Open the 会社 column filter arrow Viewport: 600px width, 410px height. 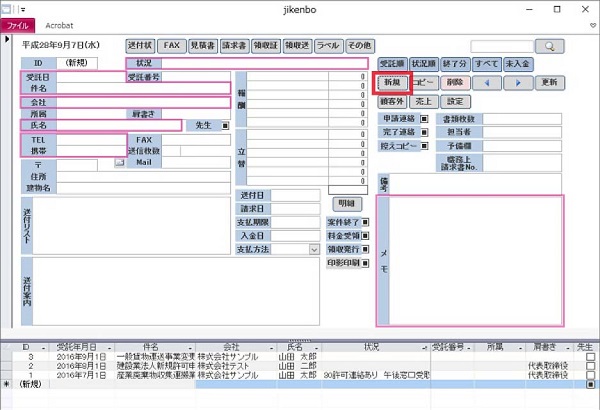click(271, 348)
